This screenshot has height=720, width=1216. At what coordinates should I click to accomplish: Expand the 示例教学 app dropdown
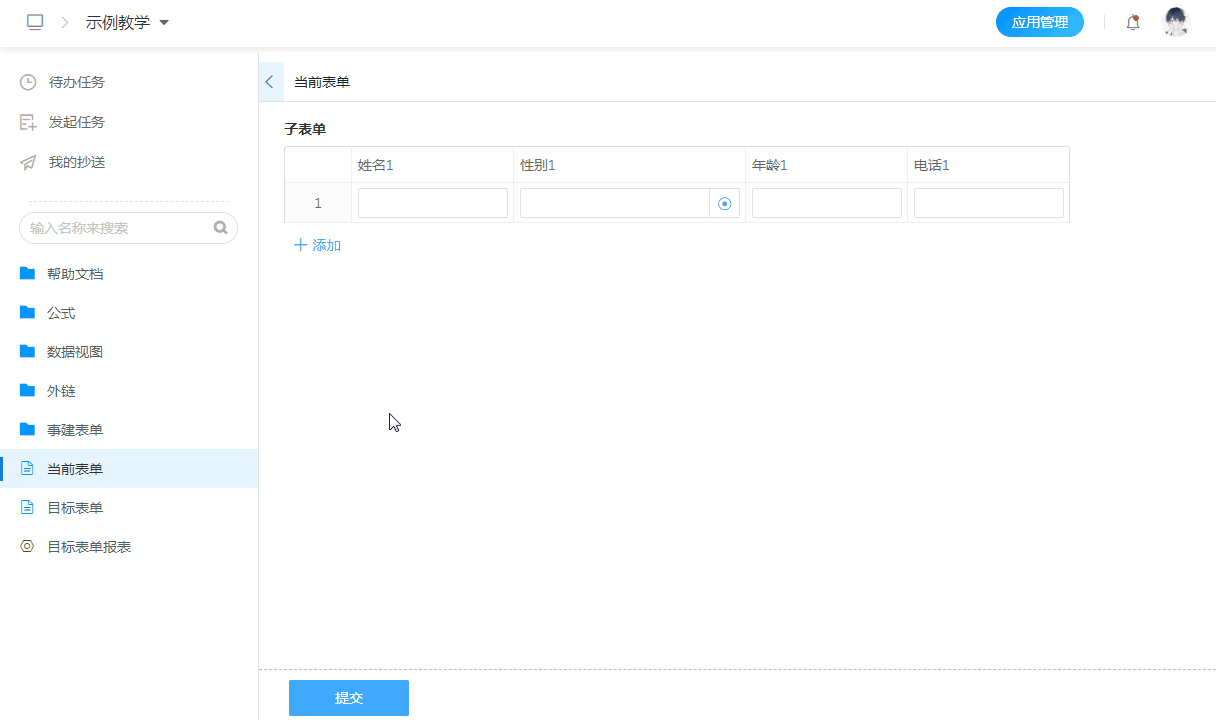click(164, 22)
